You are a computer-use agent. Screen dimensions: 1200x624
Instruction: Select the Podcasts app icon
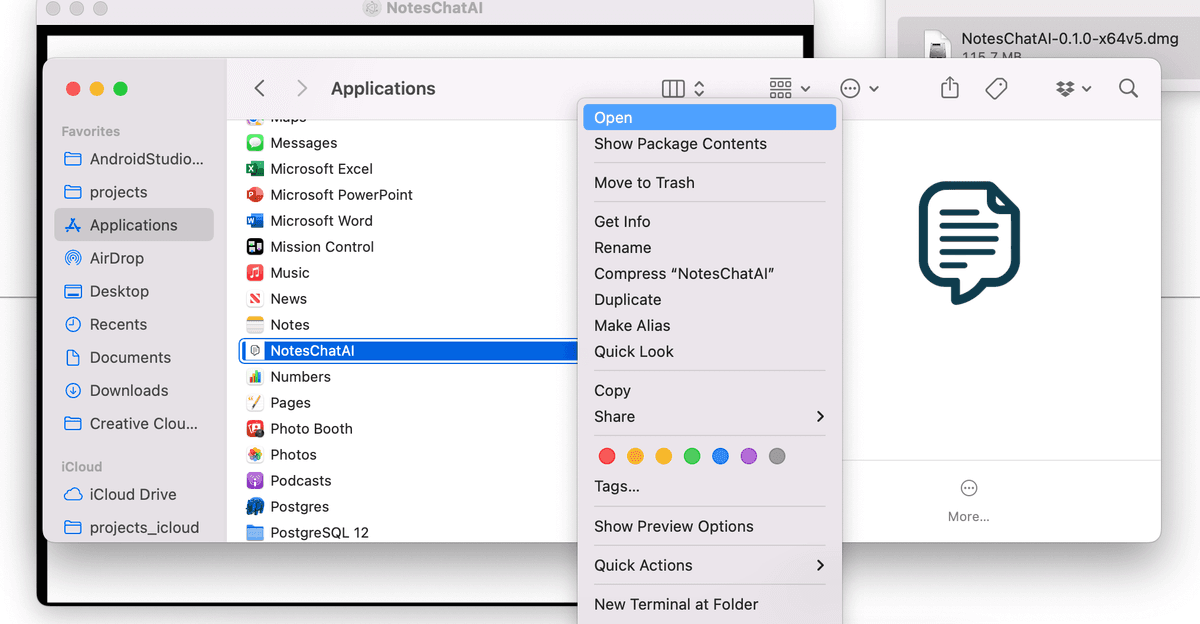[x=255, y=481]
